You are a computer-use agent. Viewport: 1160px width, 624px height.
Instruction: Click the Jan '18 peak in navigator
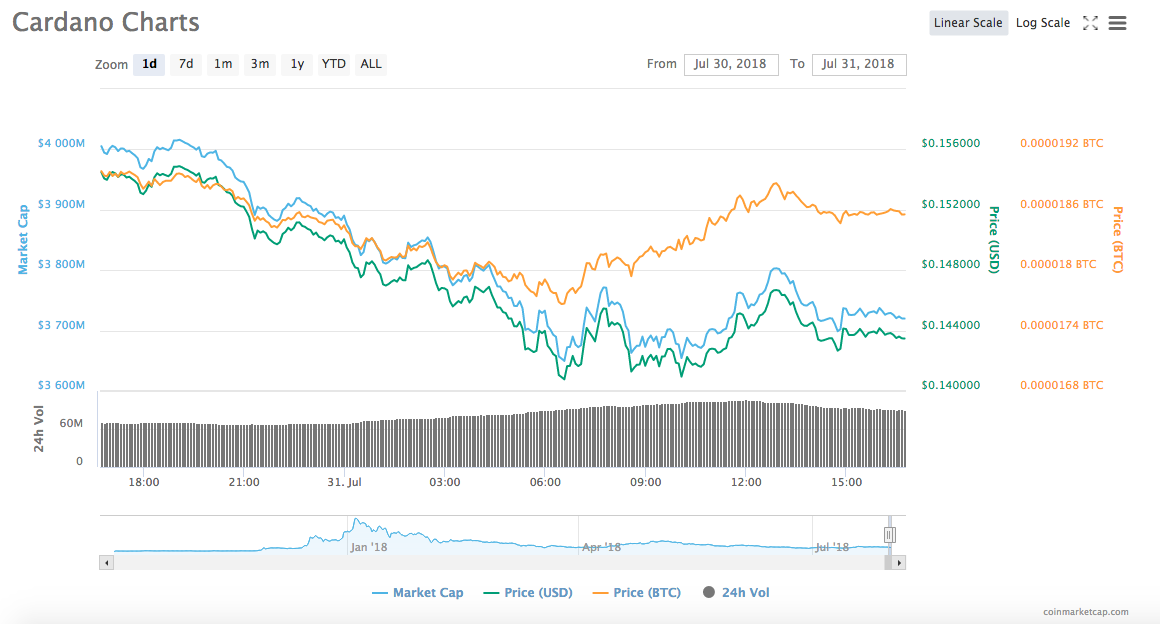coord(357,521)
